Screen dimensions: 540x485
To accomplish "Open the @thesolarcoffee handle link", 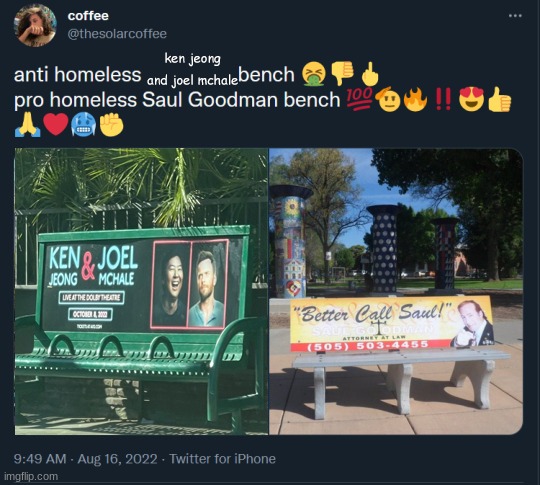I will 117,34.
